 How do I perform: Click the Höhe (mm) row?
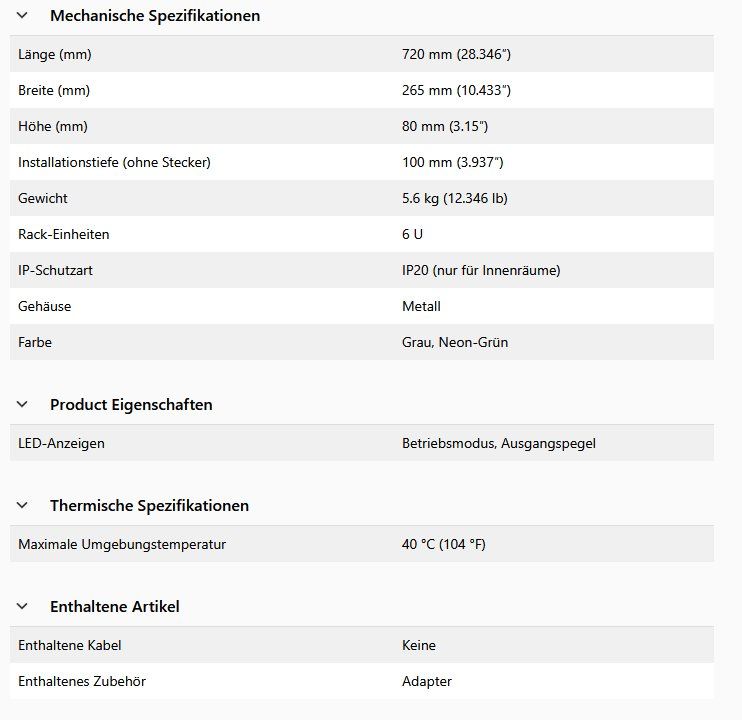pyautogui.click(x=362, y=126)
